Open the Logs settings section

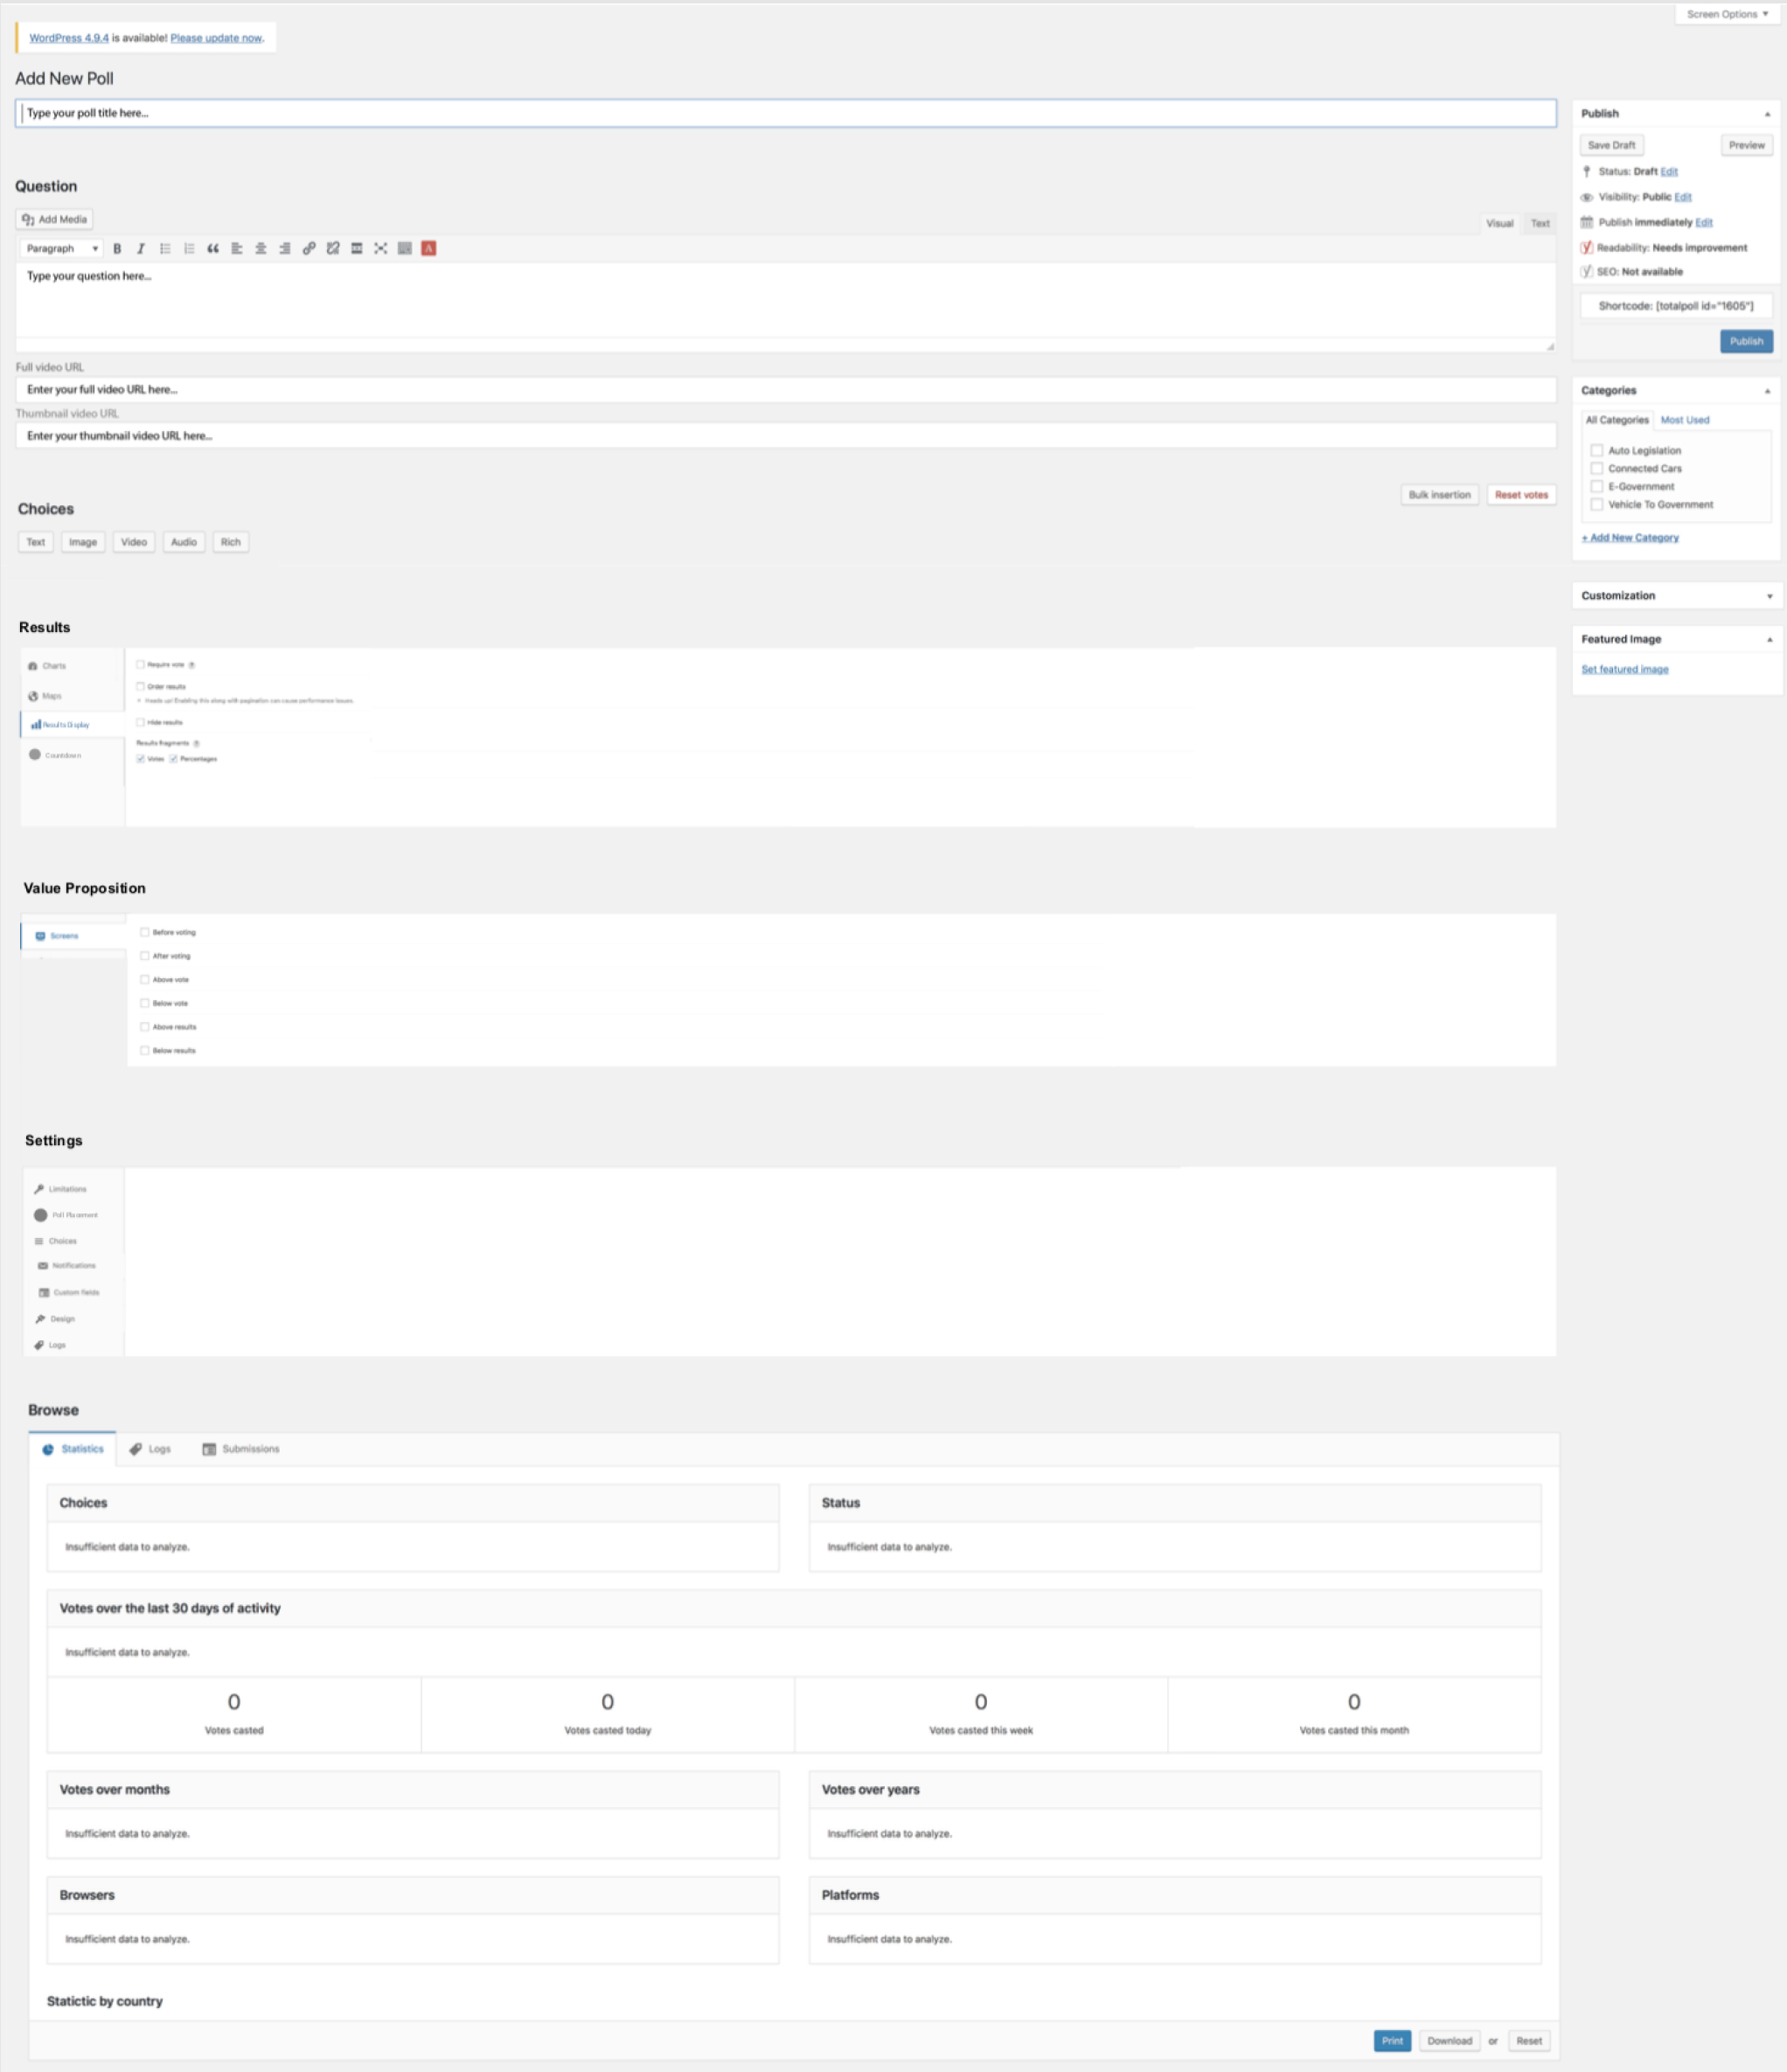55,1345
